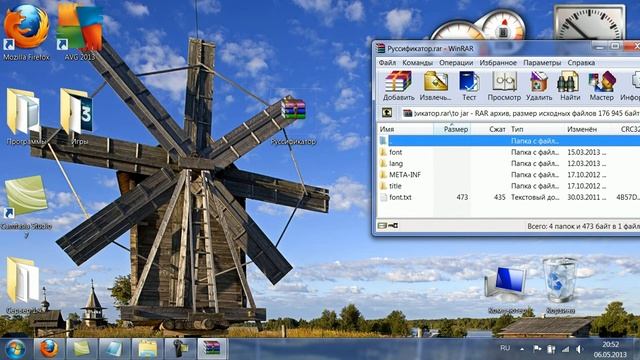Click the Firefox taskbar button

tap(49, 349)
